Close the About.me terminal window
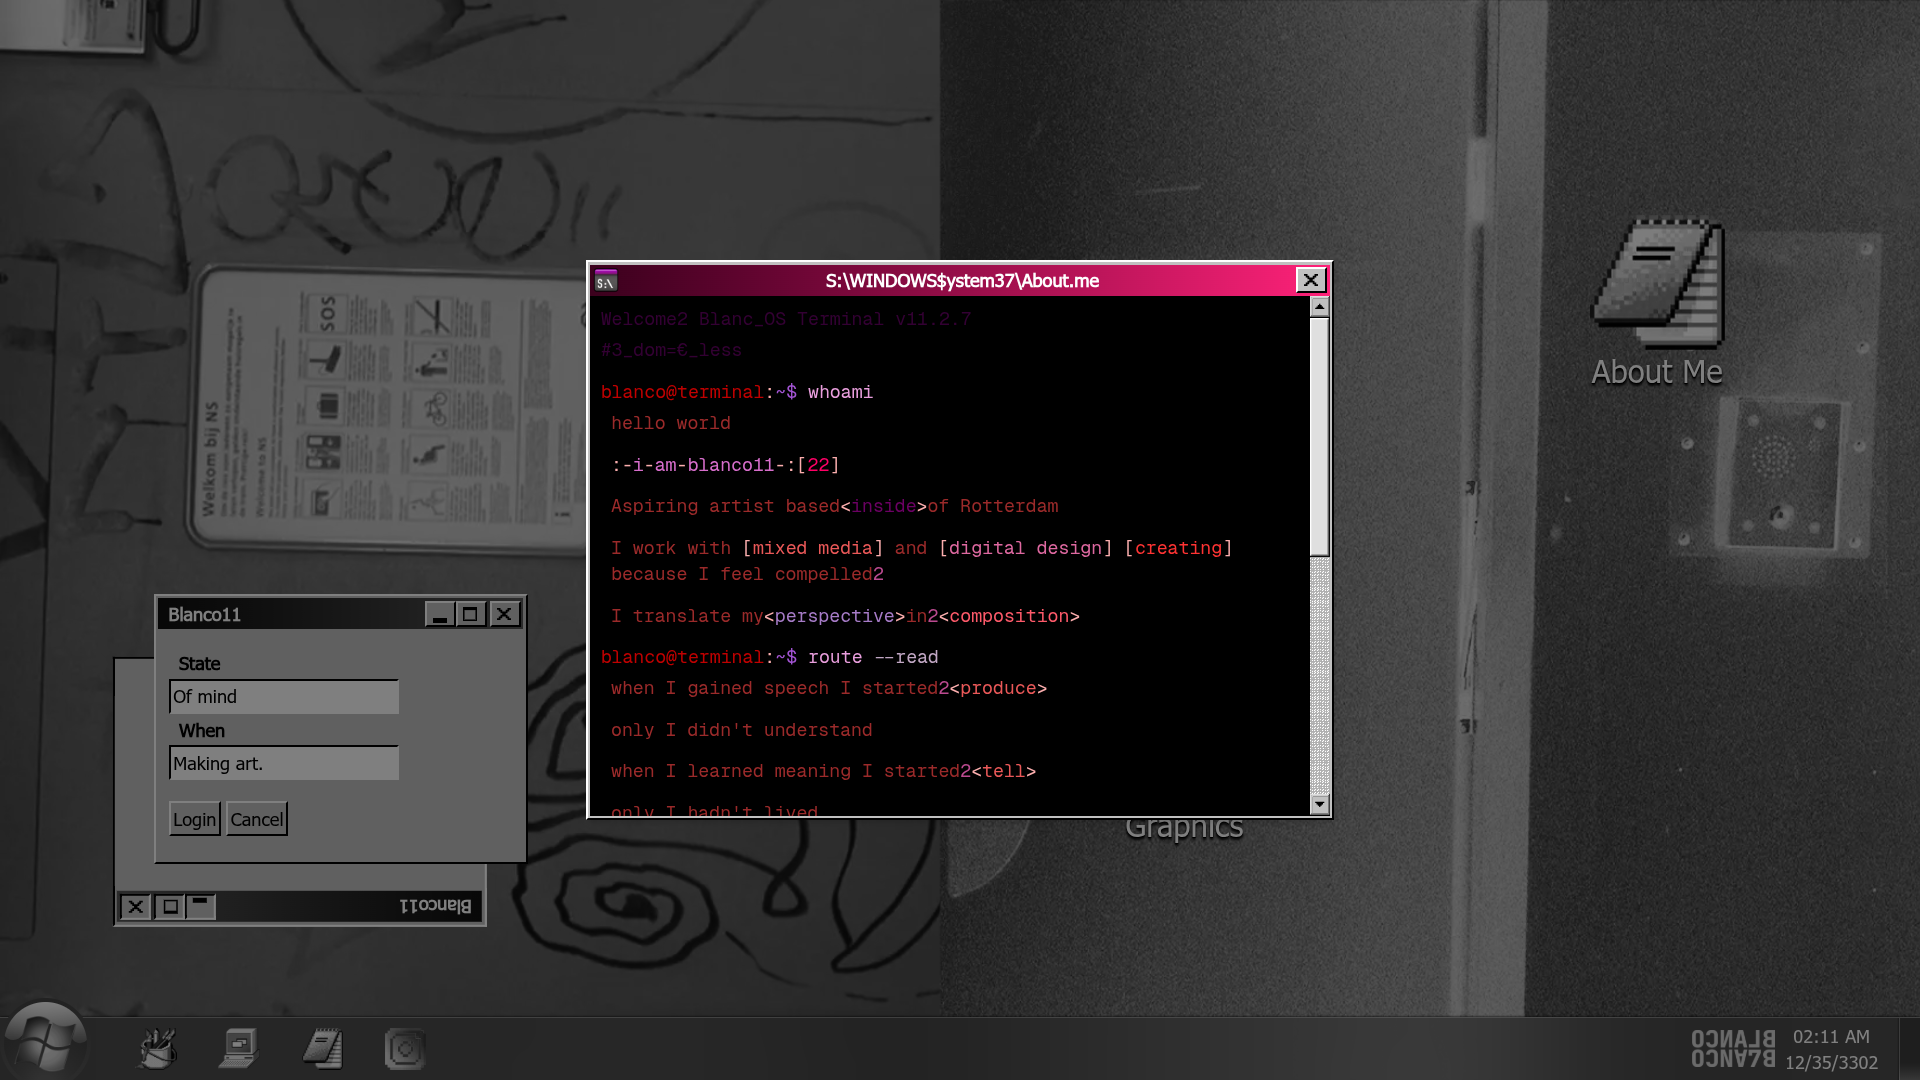The width and height of the screenshot is (1920, 1080). [1310, 281]
